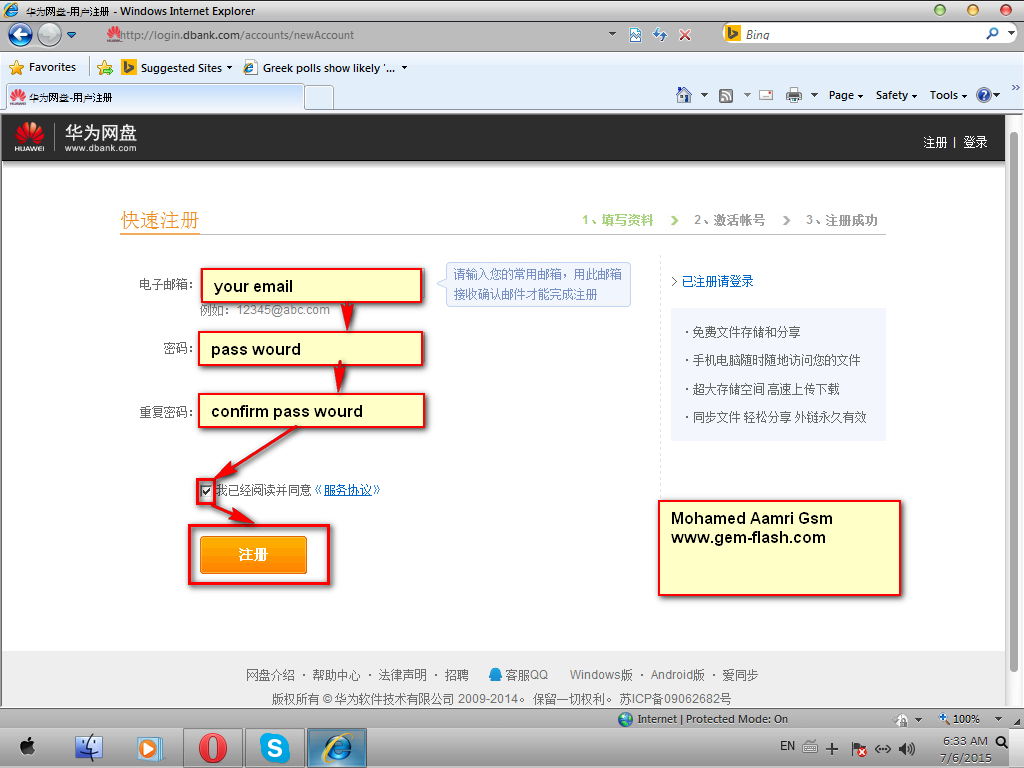The width and height of the screenshot is (1024, 768).
Task: Expand the Home button dropdown arrow
Action: click(704, 95)
